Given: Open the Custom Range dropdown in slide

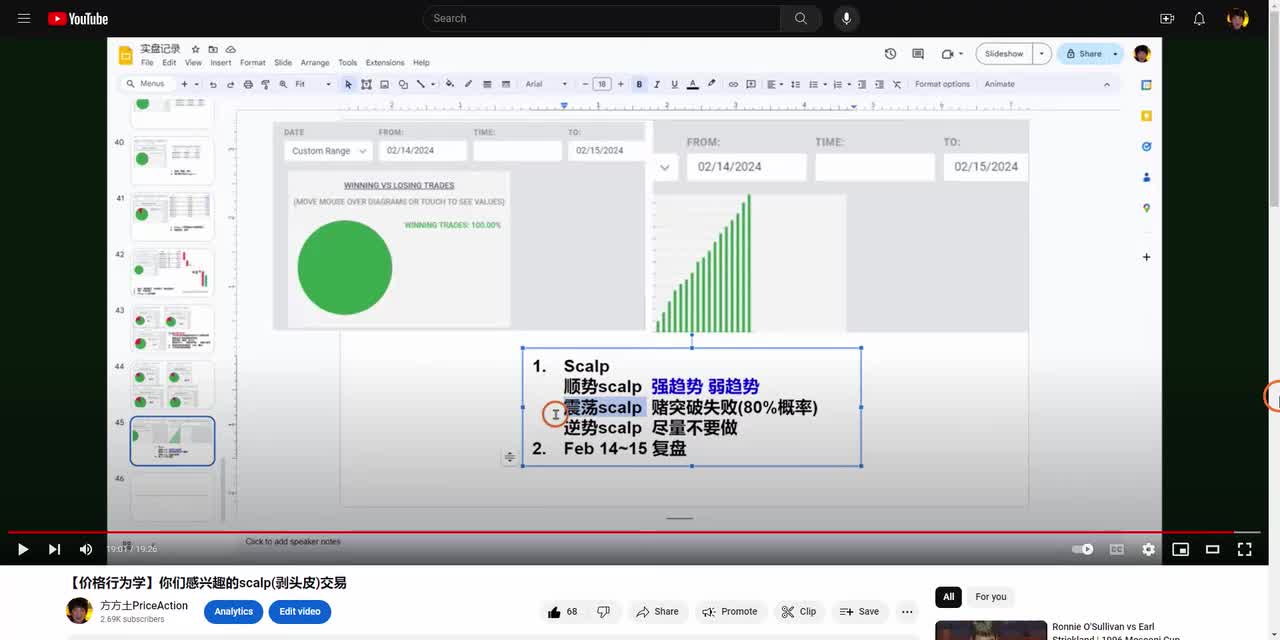Looking at the screenshot, I should point(328,151).
